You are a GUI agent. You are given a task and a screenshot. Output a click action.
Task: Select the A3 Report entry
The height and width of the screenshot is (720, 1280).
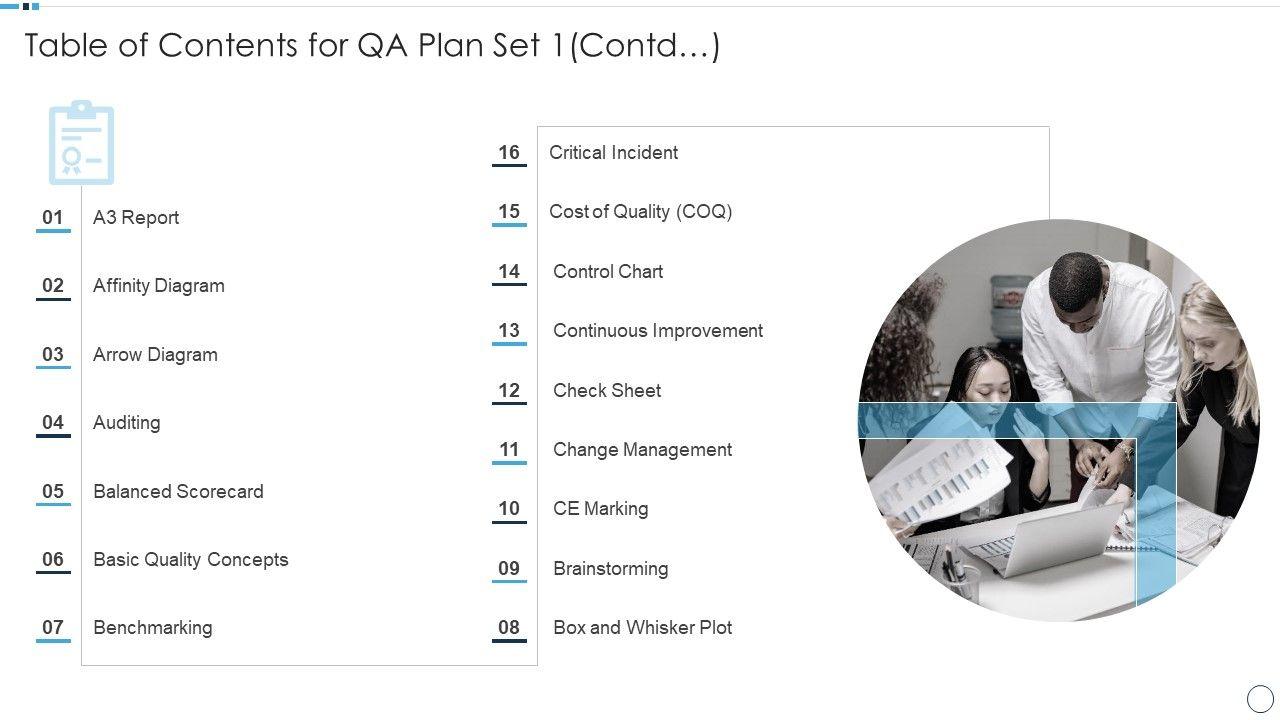tap(136, 218)
